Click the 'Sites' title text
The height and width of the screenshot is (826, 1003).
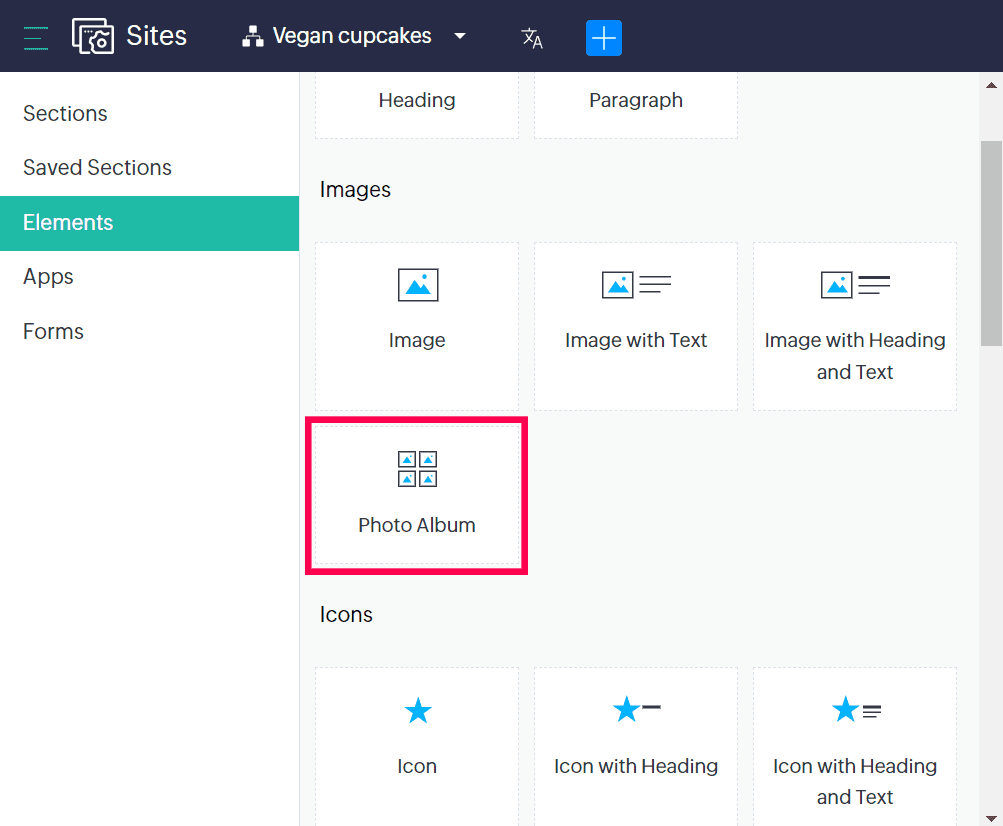coord(157,36)
